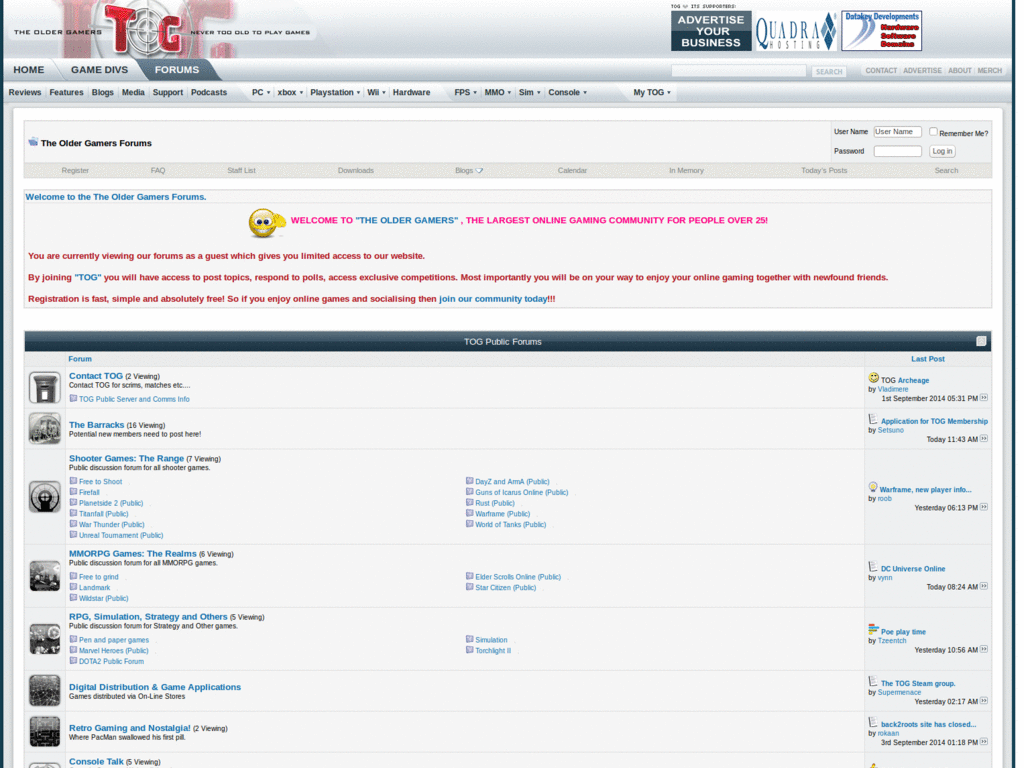Go to last post of TOG Archeage
This screenshot has width=1024, height=768.
click(984, 398)
